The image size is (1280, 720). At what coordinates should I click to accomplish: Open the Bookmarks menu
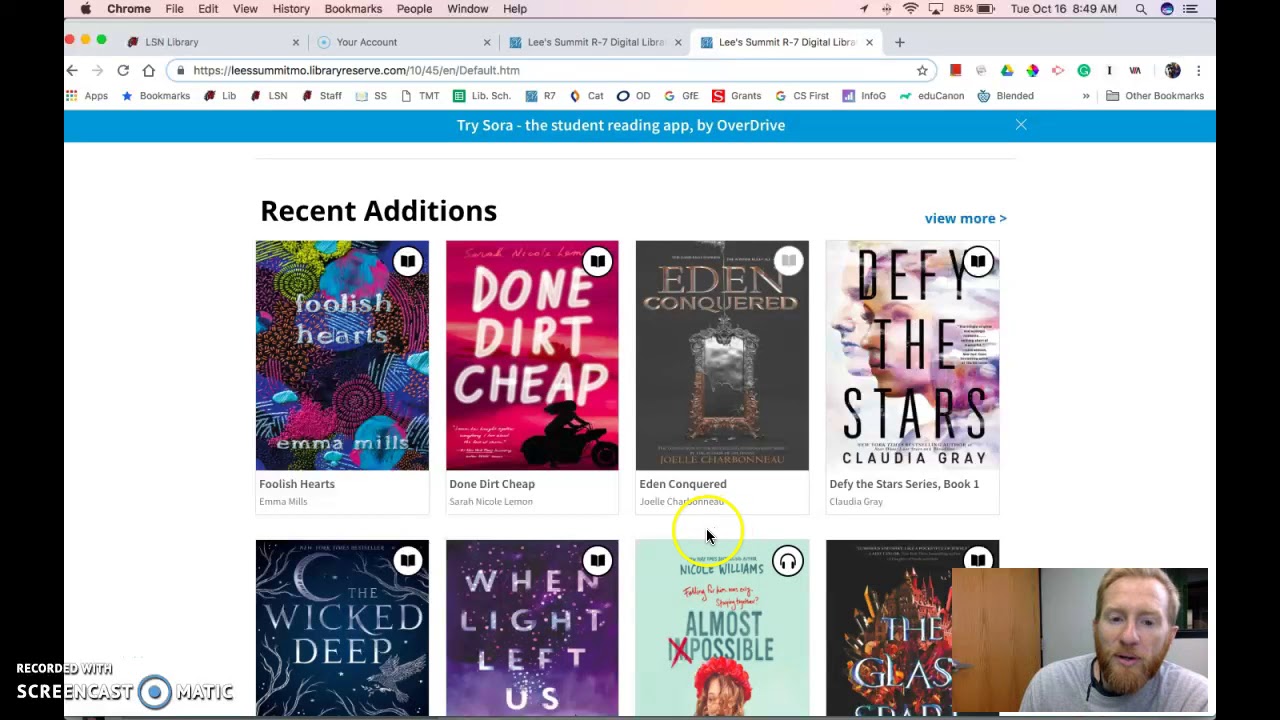coord(353,9)
